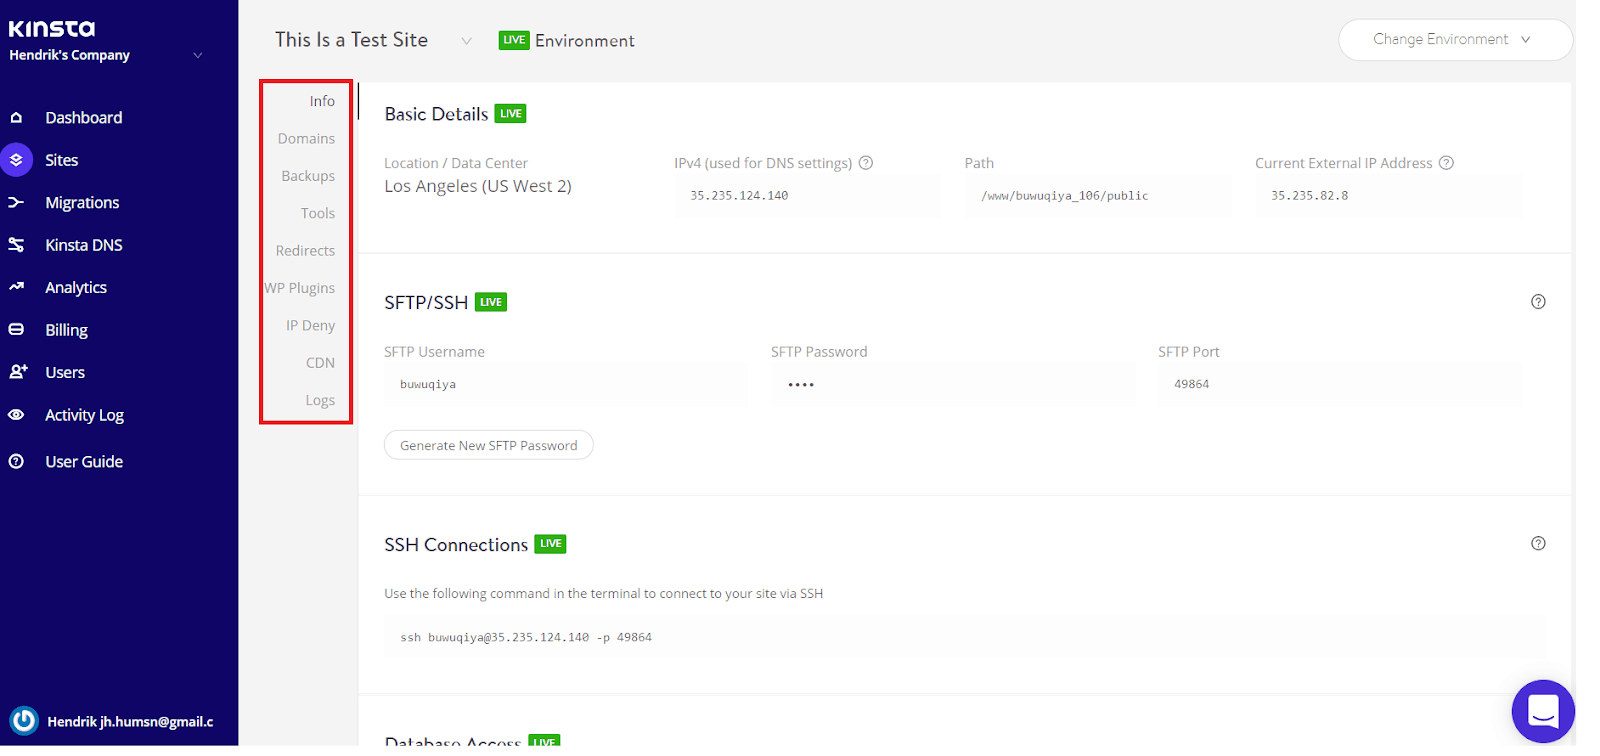This screenshot has width=1600, height=756.
Task: Click help icon next to IPv4 label
Action: pos(866,163)
